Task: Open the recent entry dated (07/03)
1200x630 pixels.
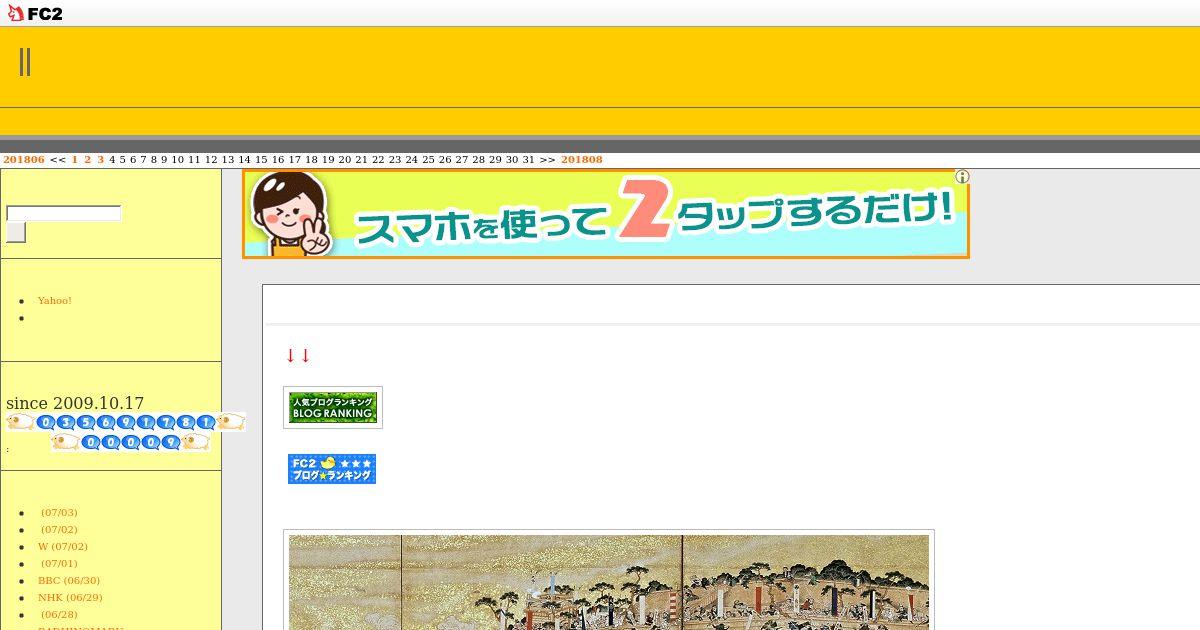Action: tap(59, 512)
